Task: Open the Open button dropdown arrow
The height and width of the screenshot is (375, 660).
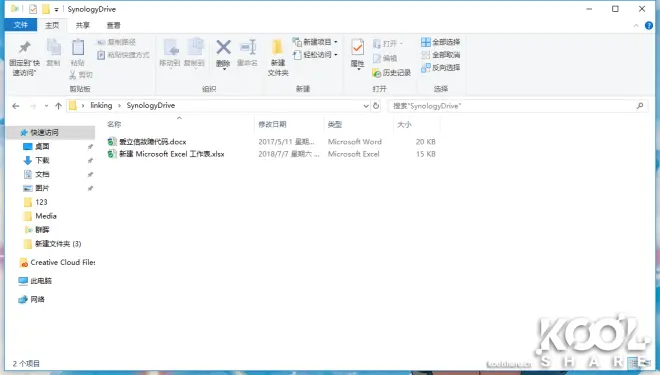Action: tap(401, 43)
